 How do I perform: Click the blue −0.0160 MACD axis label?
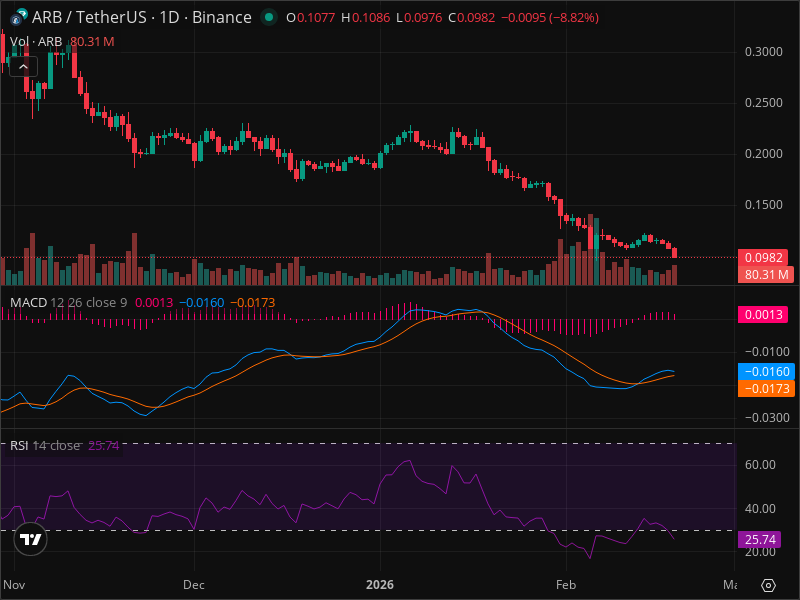tap(766, 371)
